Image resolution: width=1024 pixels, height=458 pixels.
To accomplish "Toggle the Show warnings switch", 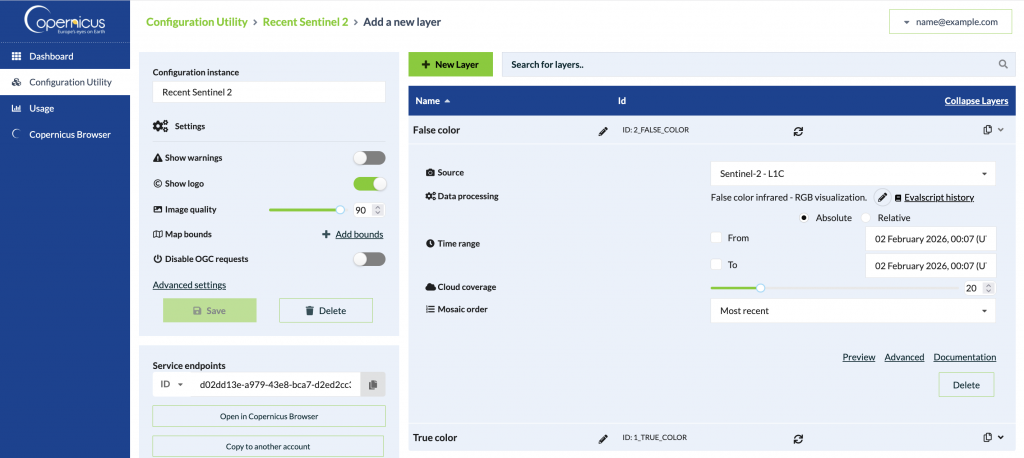I will [369, 158].
